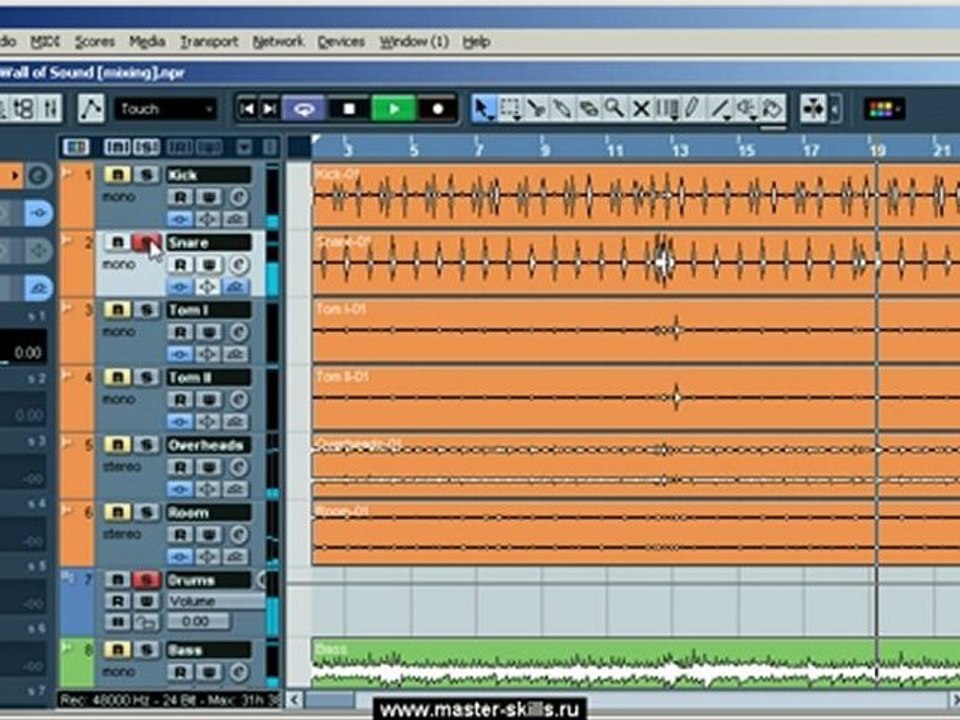
Task: Go to the previous marker
Action: [x=247, y=109]
